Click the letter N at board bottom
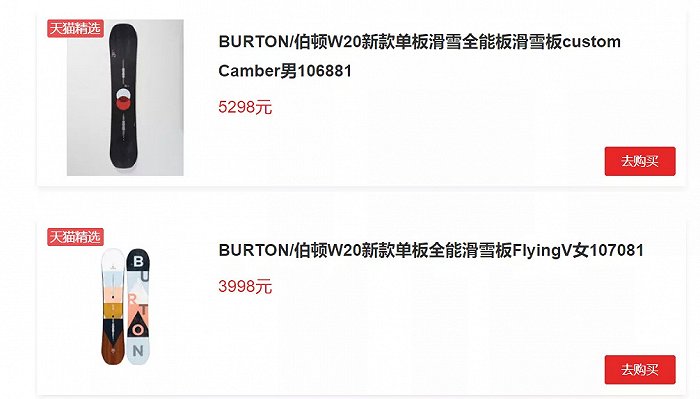This screenshot has height=399, width=700. point(138,351)
